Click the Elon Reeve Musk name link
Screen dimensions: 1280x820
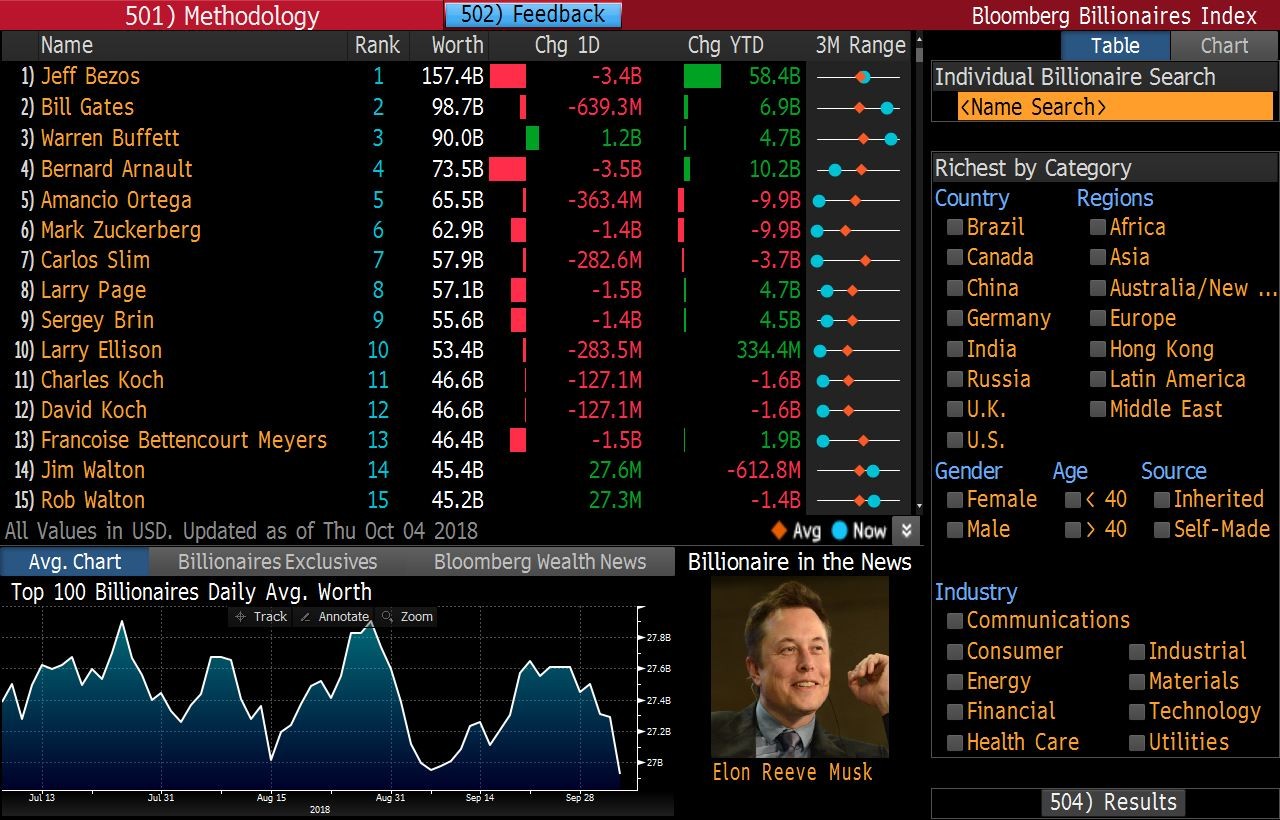792,773
